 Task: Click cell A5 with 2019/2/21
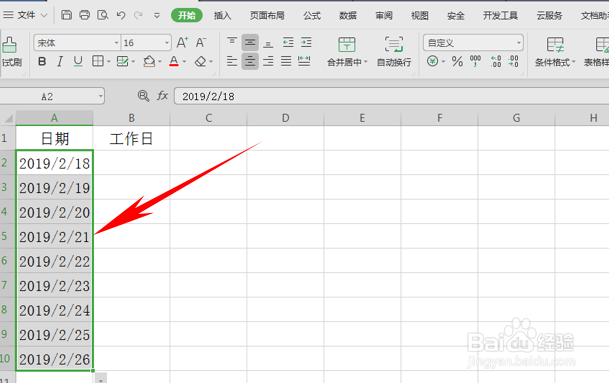click(x=54, y=237)
